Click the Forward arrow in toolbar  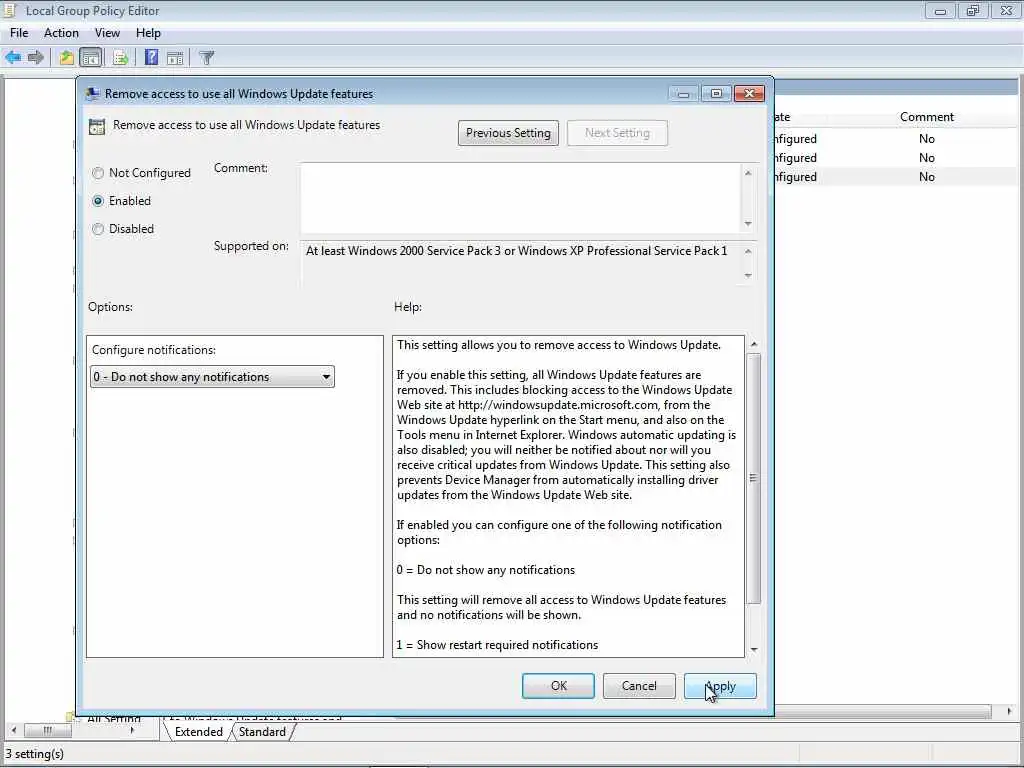pos(36,57)
